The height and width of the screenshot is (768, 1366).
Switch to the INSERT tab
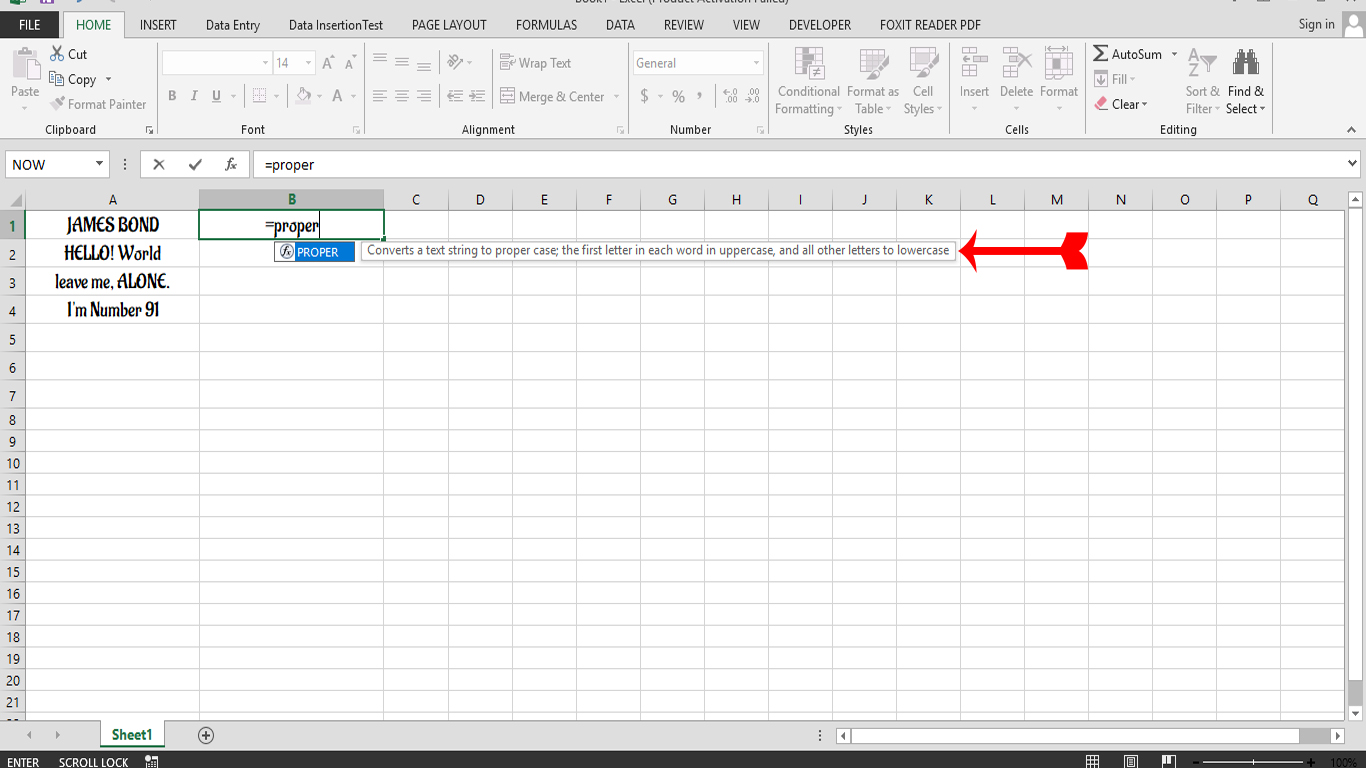(x=158, y=25)
